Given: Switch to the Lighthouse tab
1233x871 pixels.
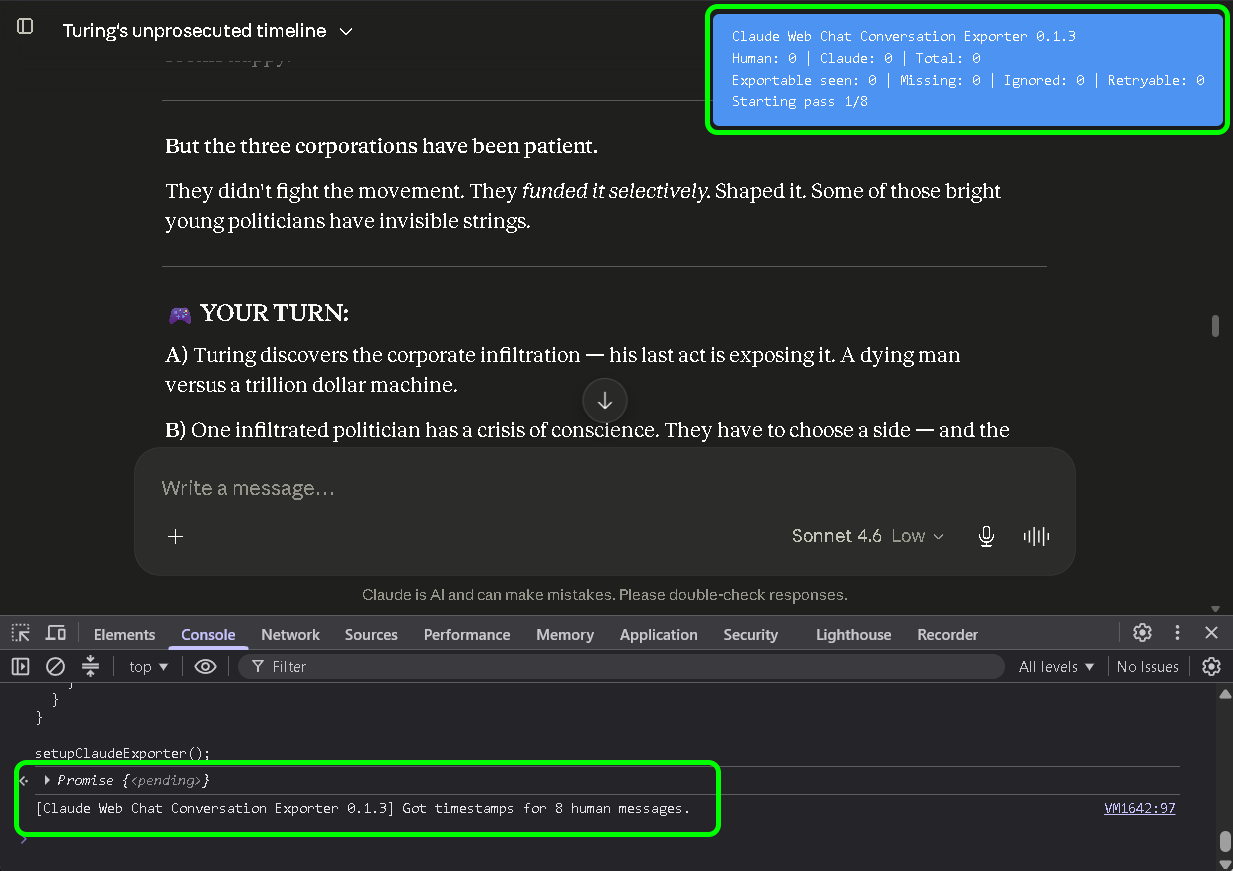Looking at the screenshot, I should coord(853,634).
